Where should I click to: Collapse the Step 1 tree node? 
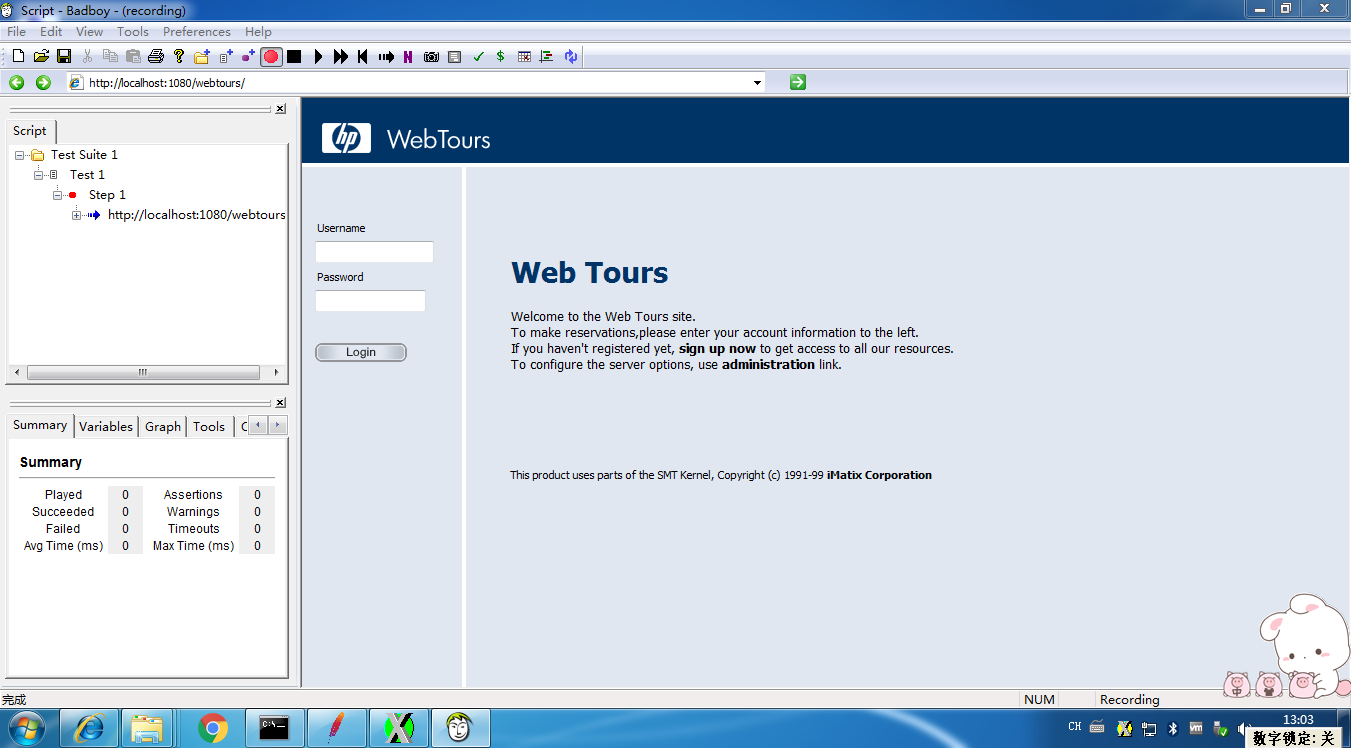click(58, 195)
